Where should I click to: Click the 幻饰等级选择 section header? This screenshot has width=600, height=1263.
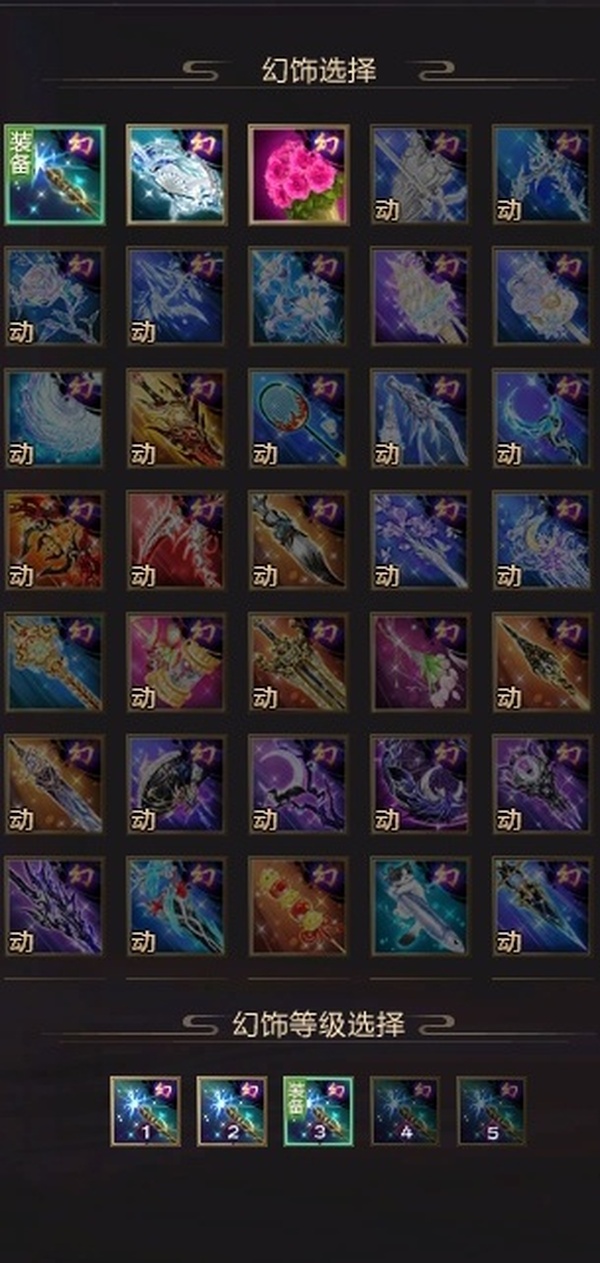coord(318,1025)
